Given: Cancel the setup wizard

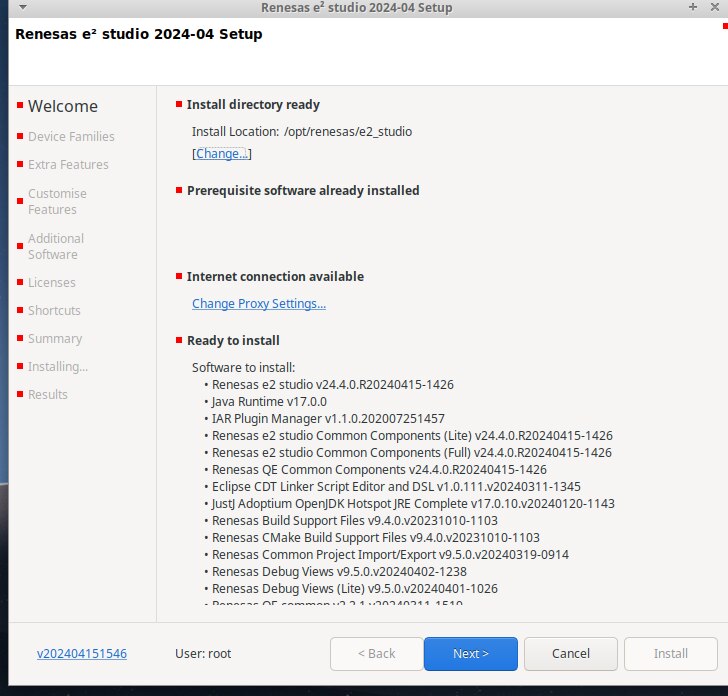Looking at the screenshot, I should coord(571,654).
